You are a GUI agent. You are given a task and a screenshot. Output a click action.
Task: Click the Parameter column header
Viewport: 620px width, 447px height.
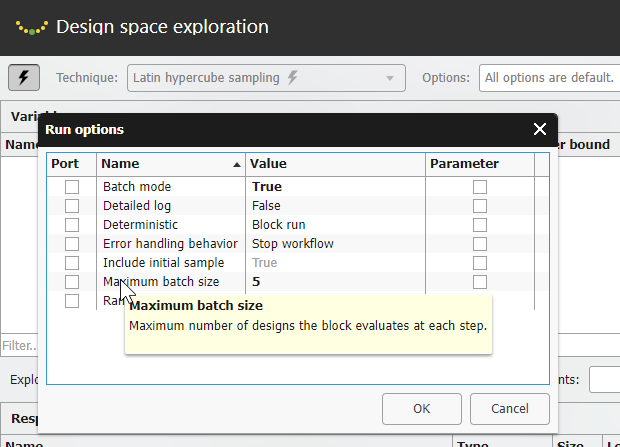coord(480,164)
